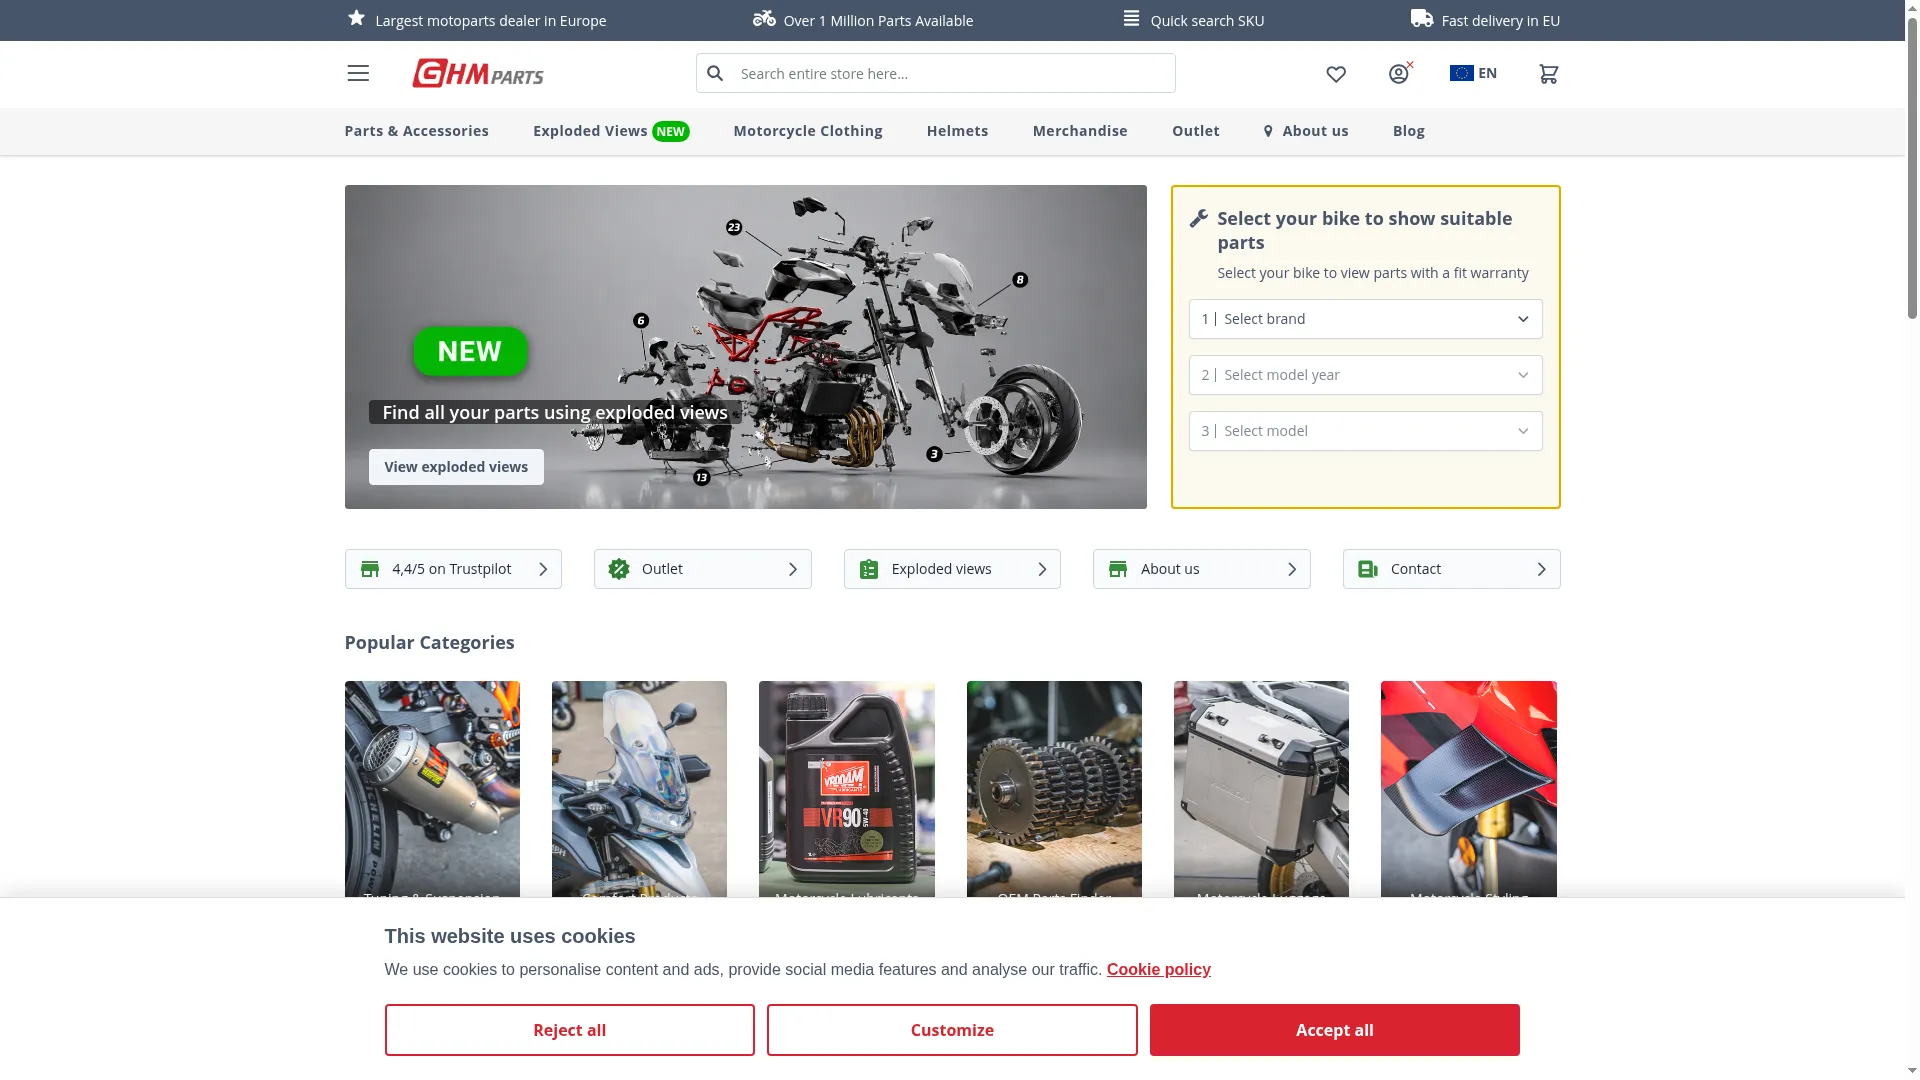Click the EU flag icon
The height and width of the screenshot is (1080, 1920).
[1461, 73]
